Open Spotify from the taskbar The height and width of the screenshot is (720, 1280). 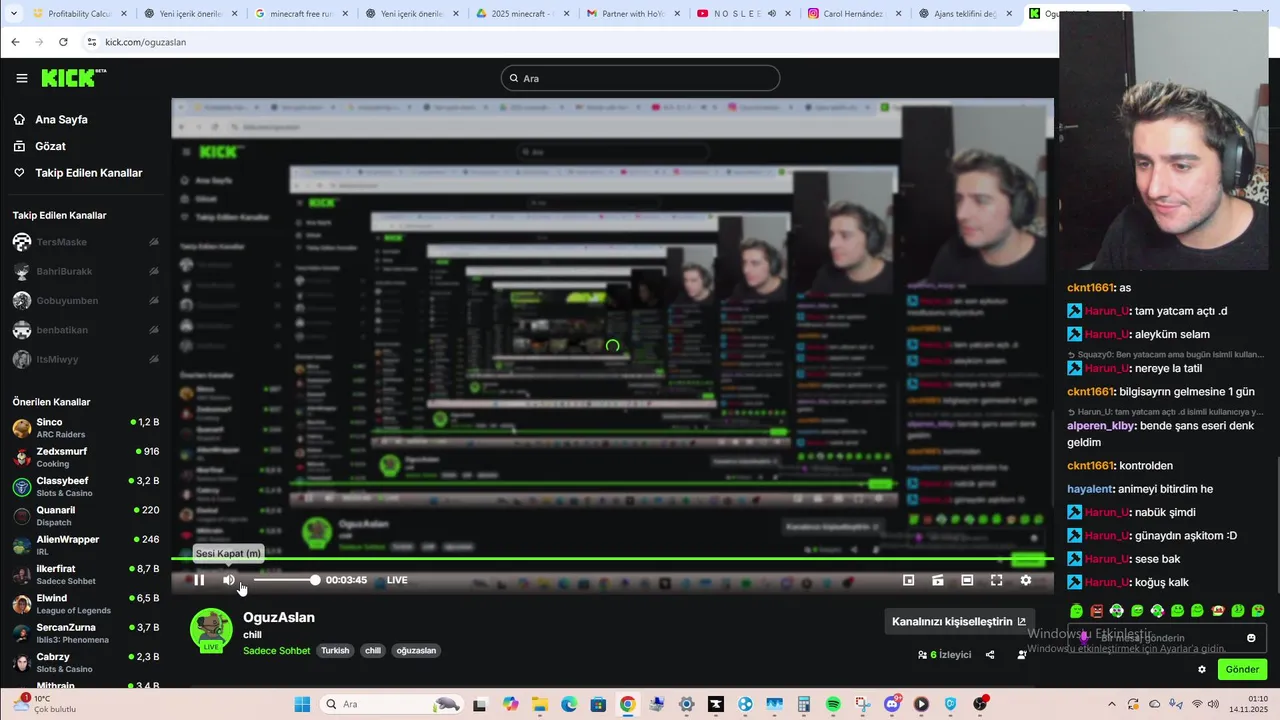click(834, 704)
